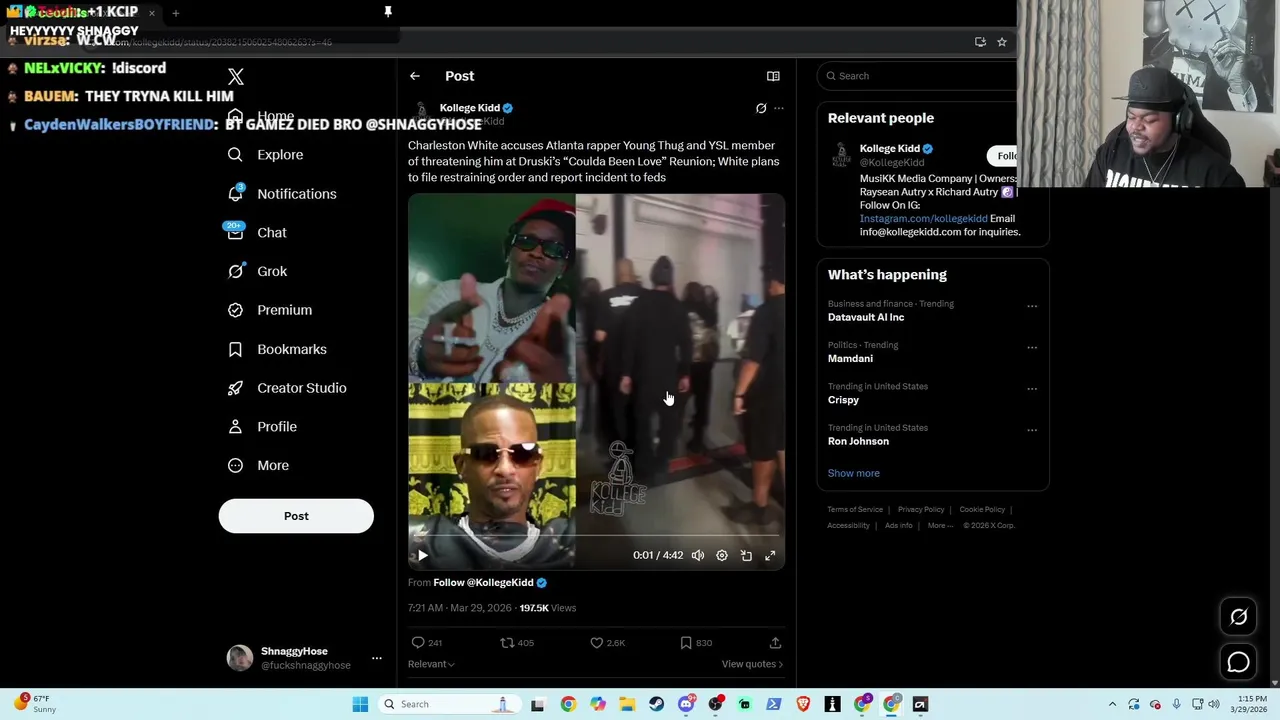Open Datavault AI Inc trend
This screenshot has width=1280, height=720.
pyautogui.click(x=866, y=317)
